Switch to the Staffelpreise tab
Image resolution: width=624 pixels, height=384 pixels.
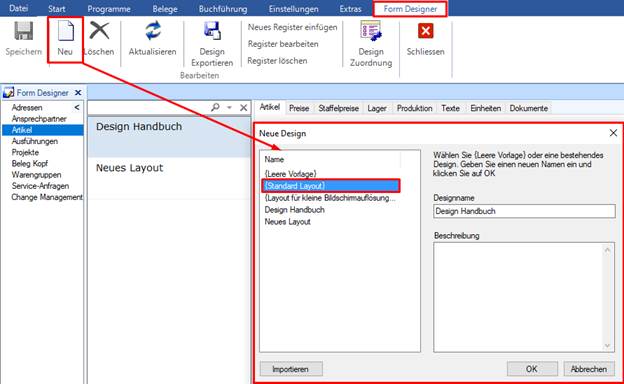338,108
